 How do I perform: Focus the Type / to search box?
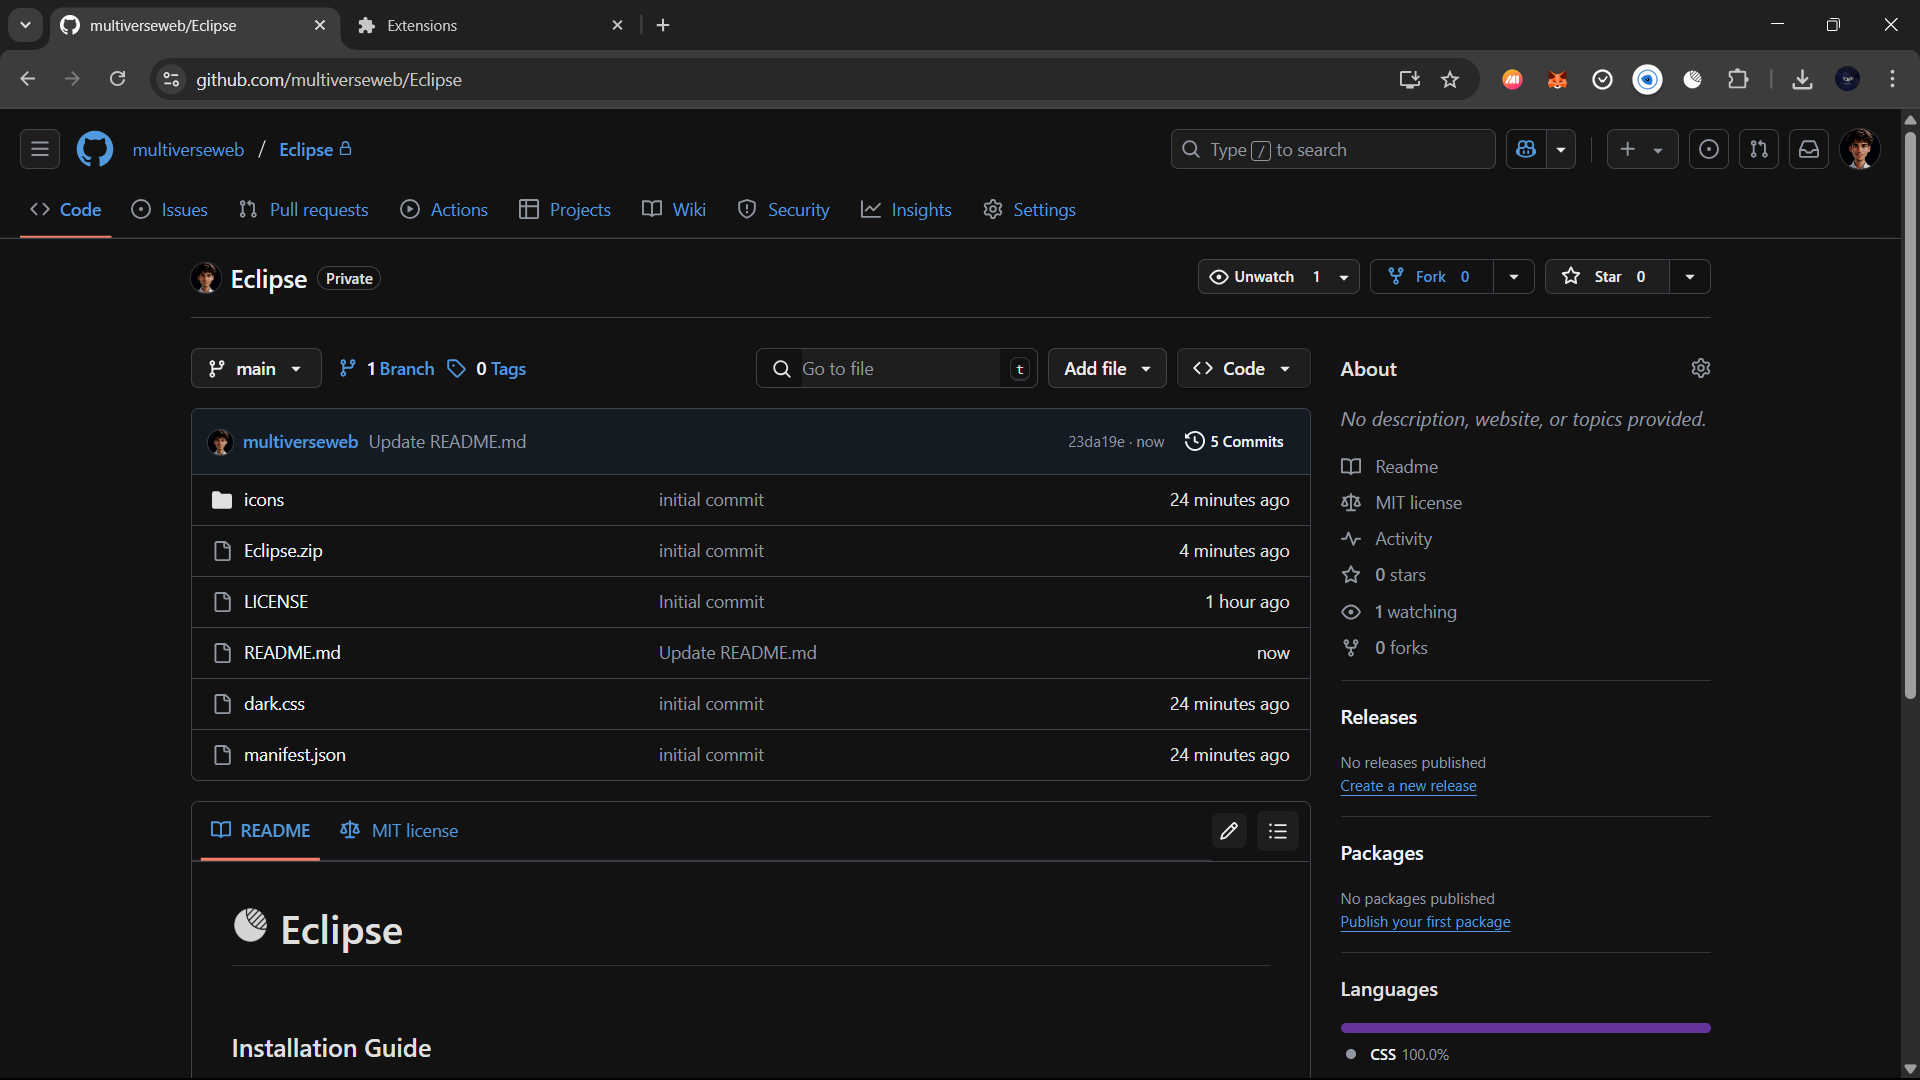pos(1332,150)
